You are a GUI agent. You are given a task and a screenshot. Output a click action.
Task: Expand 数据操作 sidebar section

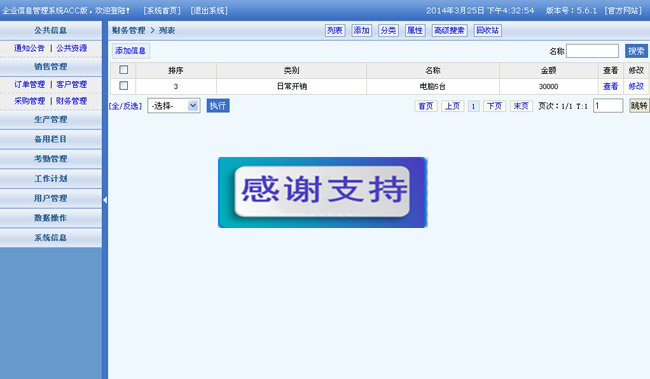pos(51,218)
